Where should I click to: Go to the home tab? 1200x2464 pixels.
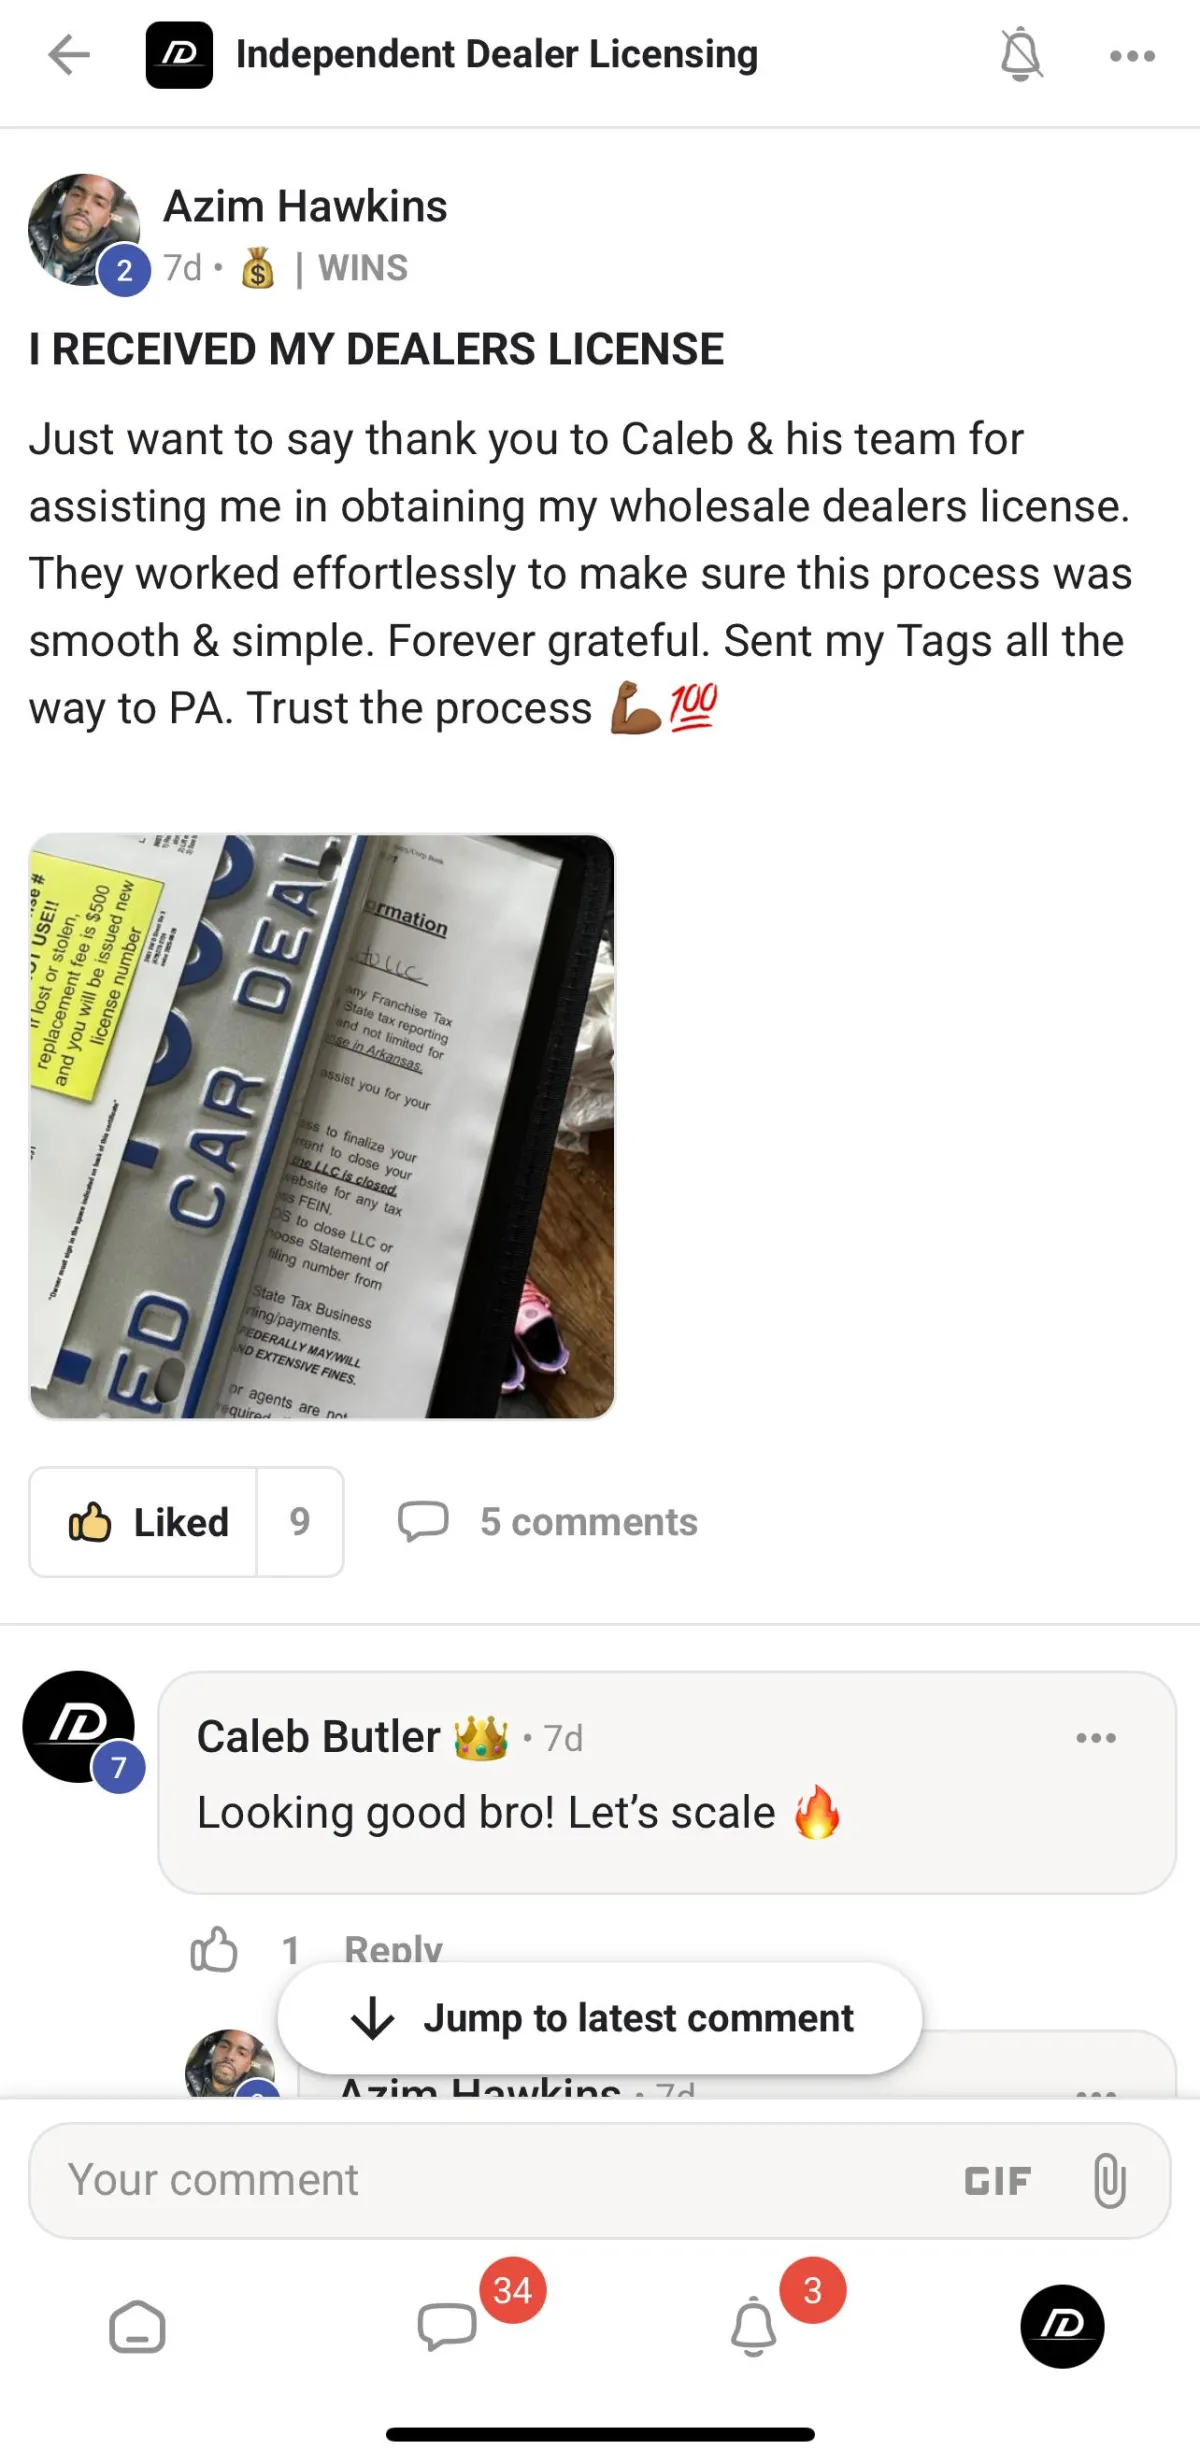137,2327
